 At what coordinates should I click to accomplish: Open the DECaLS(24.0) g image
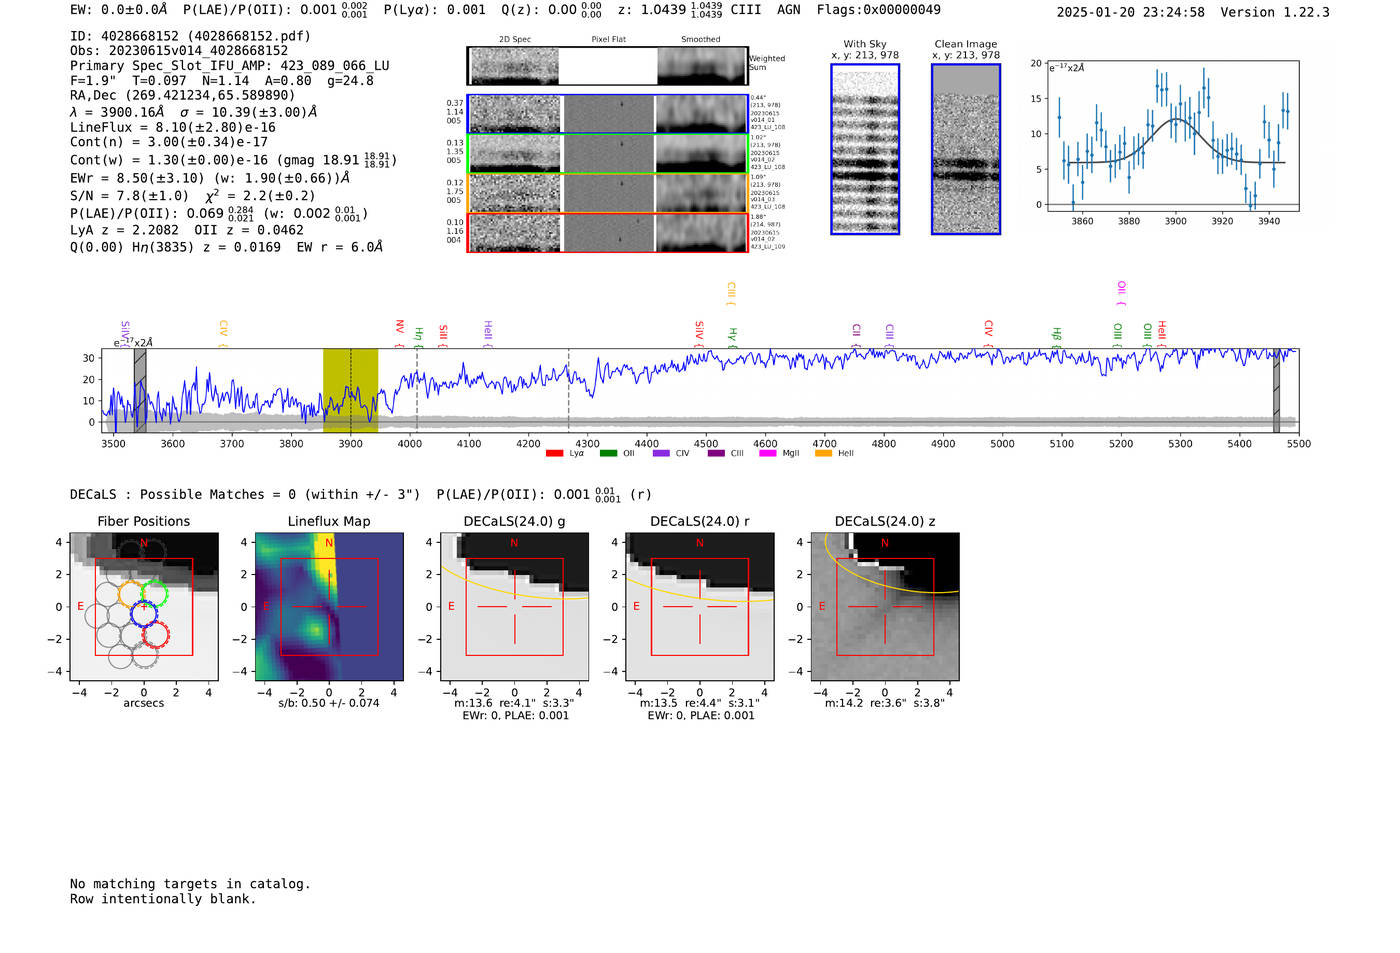(x=515, y=607)
